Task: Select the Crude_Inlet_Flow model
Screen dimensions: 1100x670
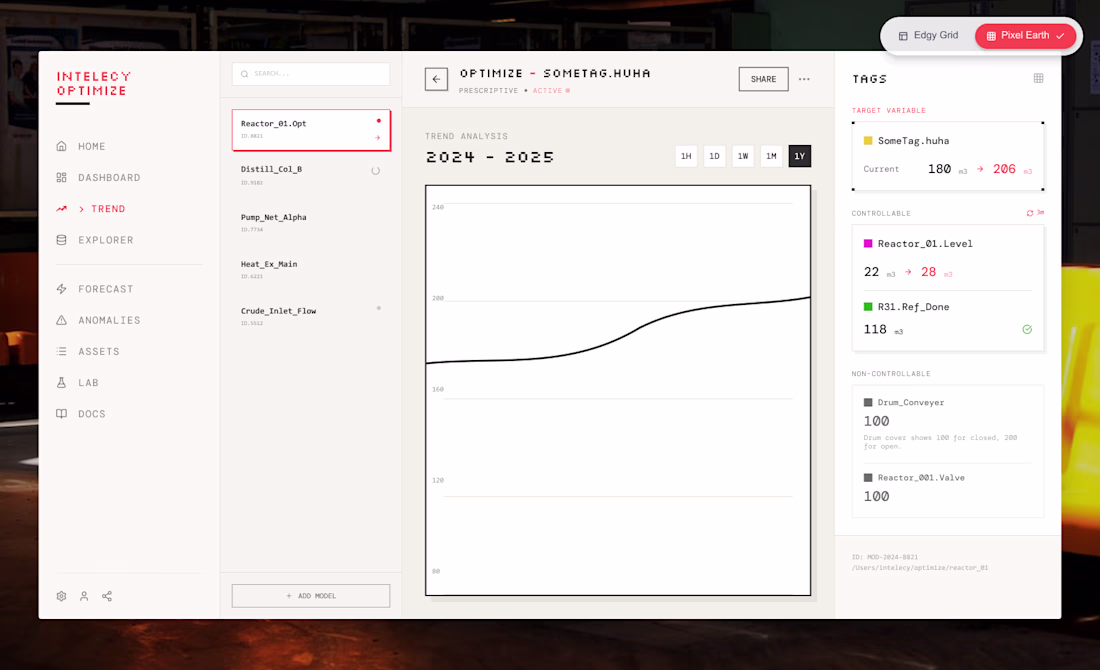Action: (x=311, y=316)
